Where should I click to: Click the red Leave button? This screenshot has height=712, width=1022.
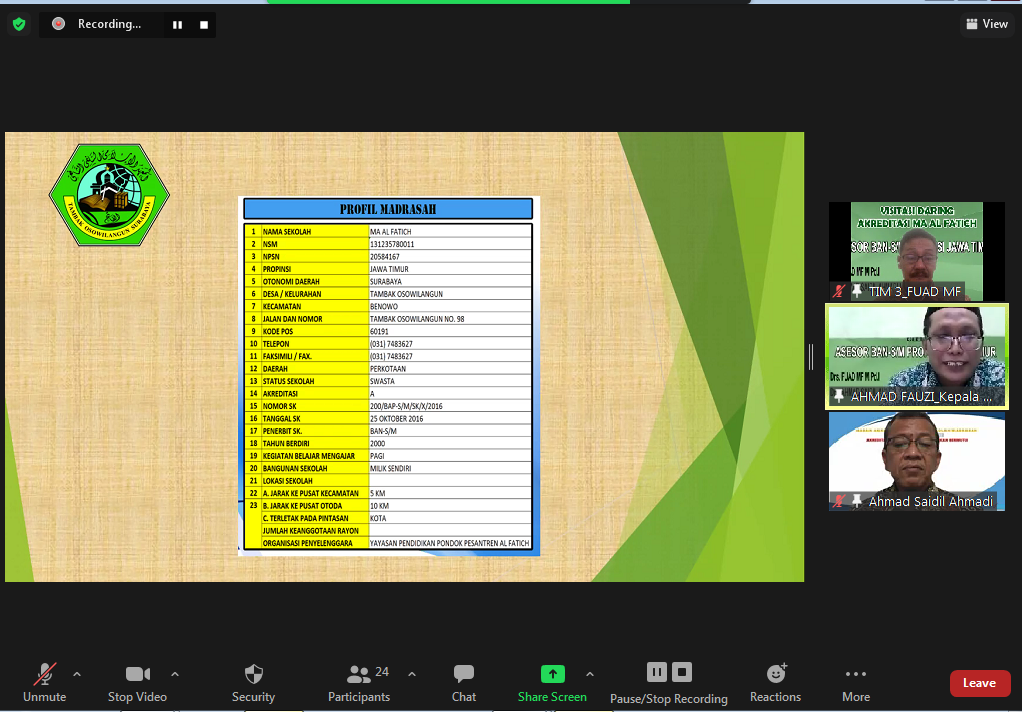(x=979, y=683)
